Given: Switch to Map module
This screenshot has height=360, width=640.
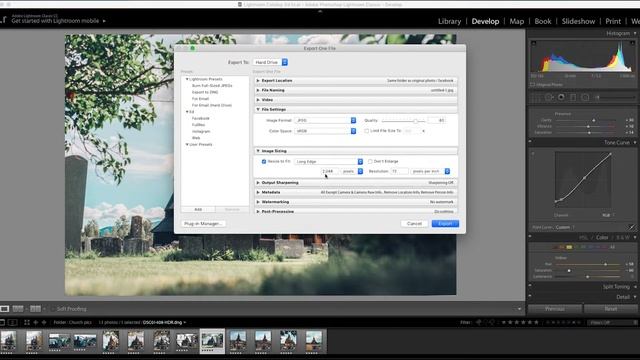Looking at the screenshot, I should coord(517,21).
